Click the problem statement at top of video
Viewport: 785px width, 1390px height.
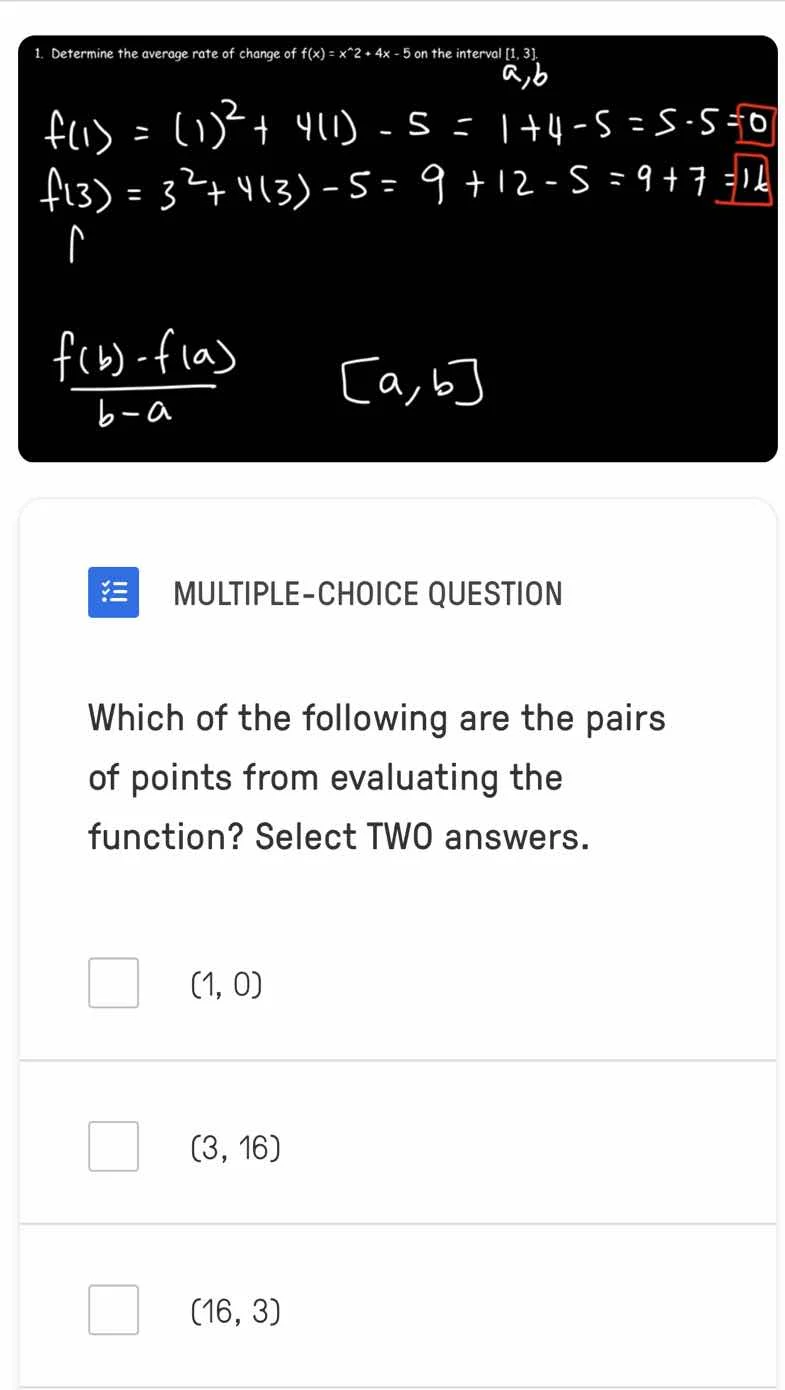[x=287, y=54]
